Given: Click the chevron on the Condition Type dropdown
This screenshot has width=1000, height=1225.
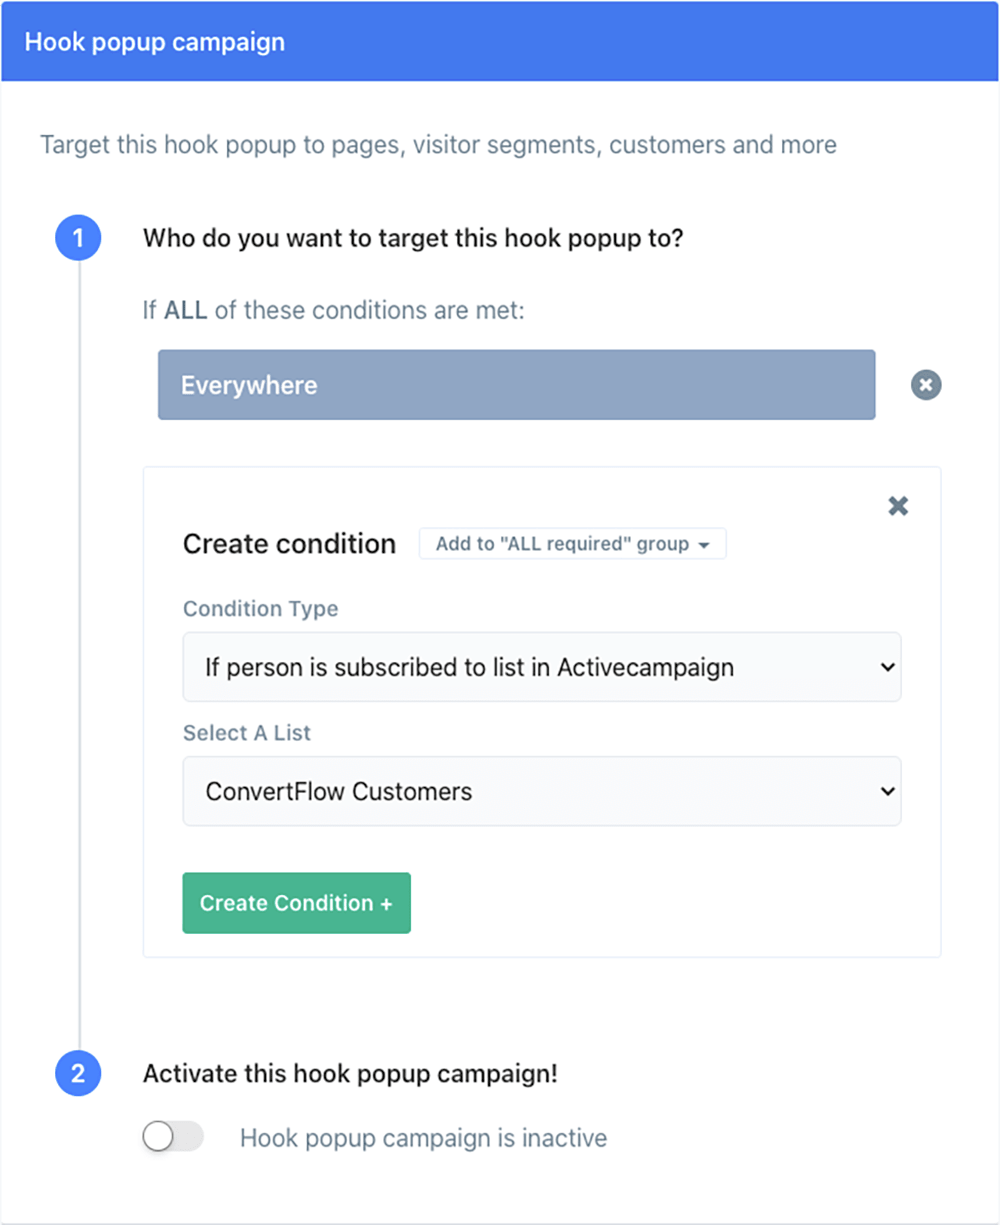Looking at the screenshot, I should tap(886, 667).
